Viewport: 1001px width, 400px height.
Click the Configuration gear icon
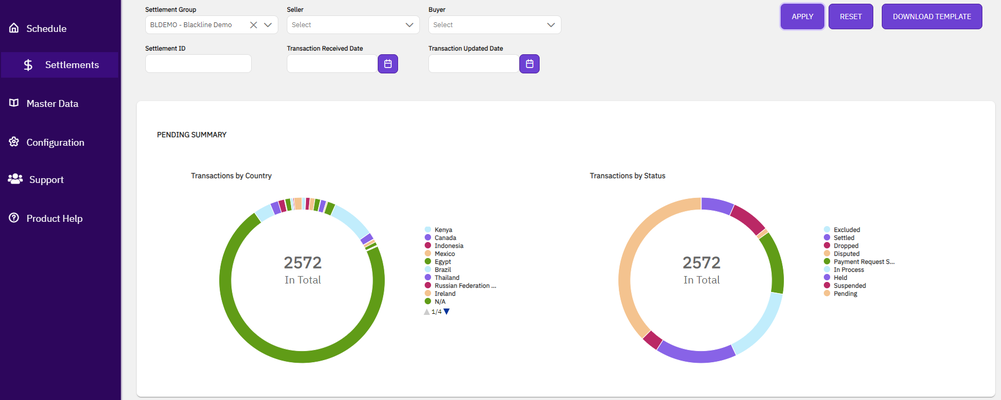pyautogui.click(x=14, y=142)
